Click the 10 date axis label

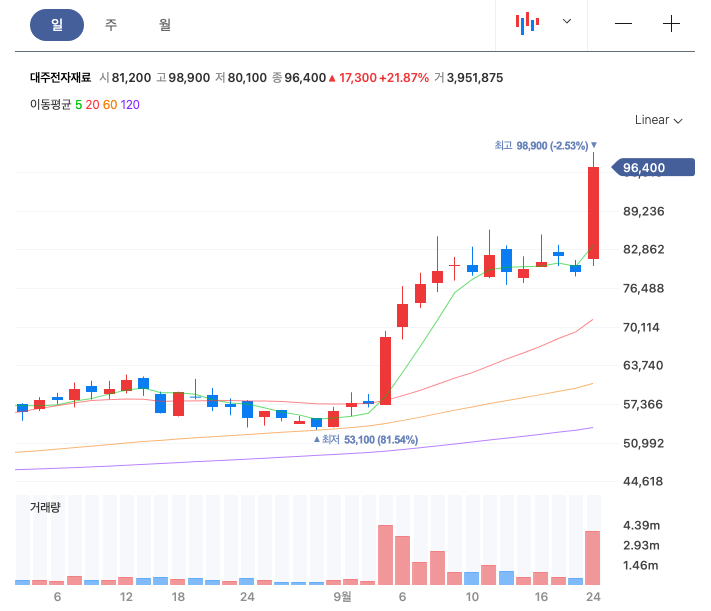pyautogui.click(x=472, y=597)
